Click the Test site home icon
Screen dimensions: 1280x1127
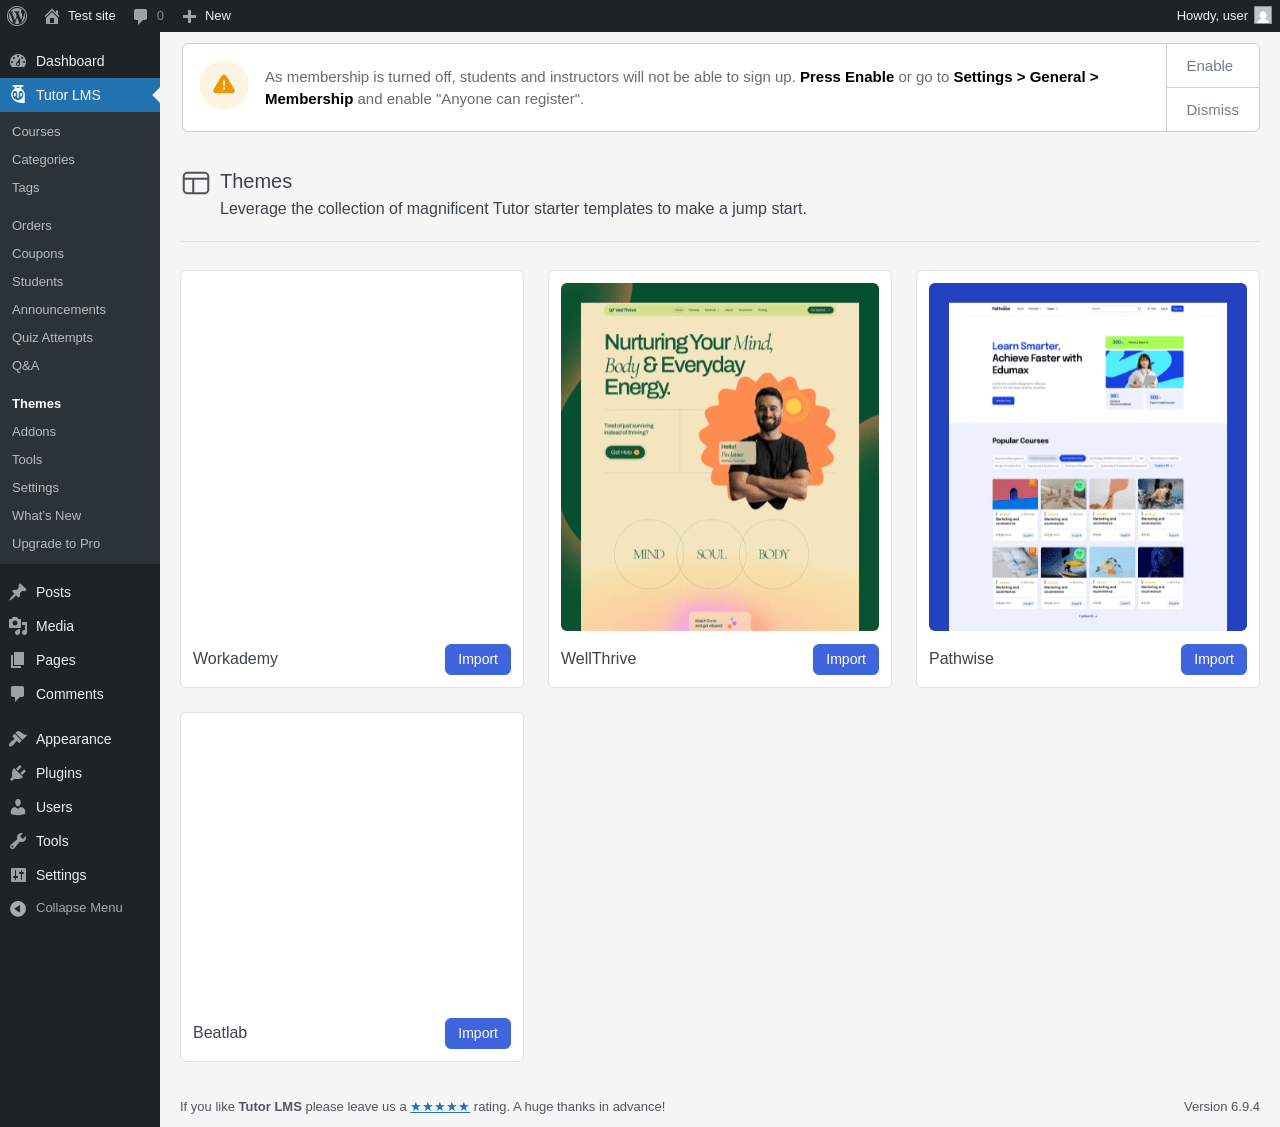[x=52, y=16]
